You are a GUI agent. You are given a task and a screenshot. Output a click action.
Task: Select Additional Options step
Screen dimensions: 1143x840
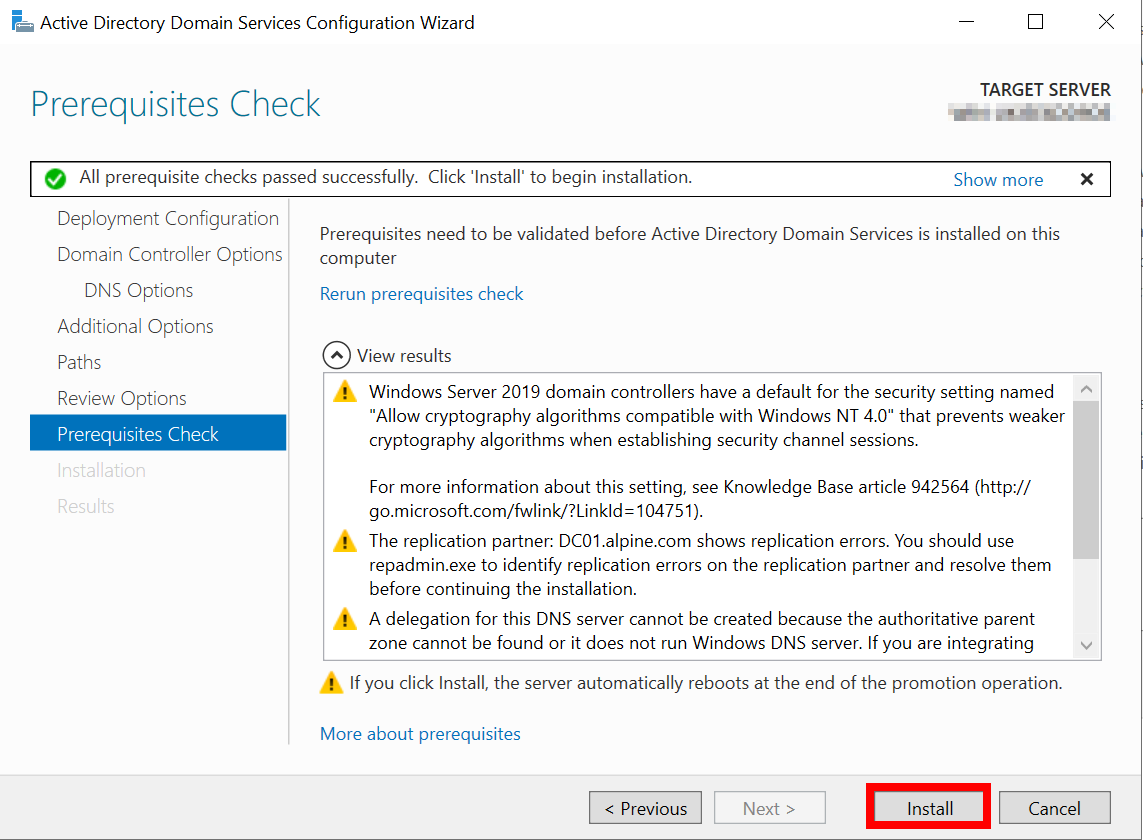[136, 326]
